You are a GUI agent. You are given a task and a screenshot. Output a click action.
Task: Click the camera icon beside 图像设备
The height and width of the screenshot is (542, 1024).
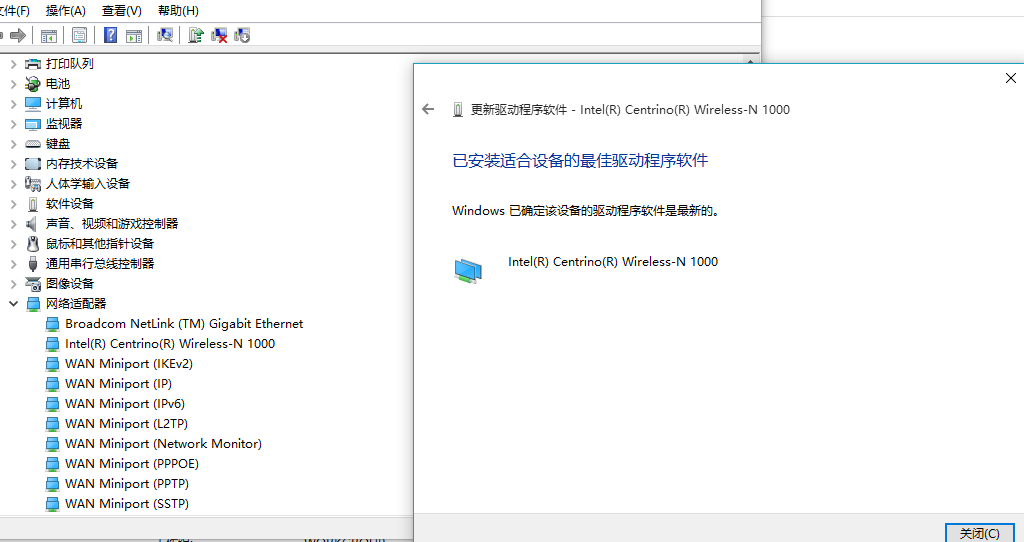pyautogui.click(x=33, y=284)
